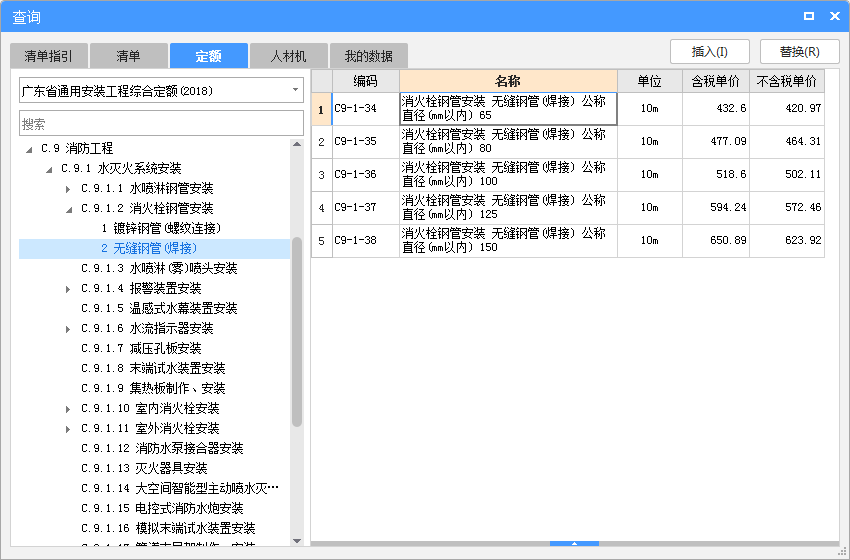The width and height of the screenshot is (850, 560).
Task: Click name cell ending in 125
Action: [508, 208]
